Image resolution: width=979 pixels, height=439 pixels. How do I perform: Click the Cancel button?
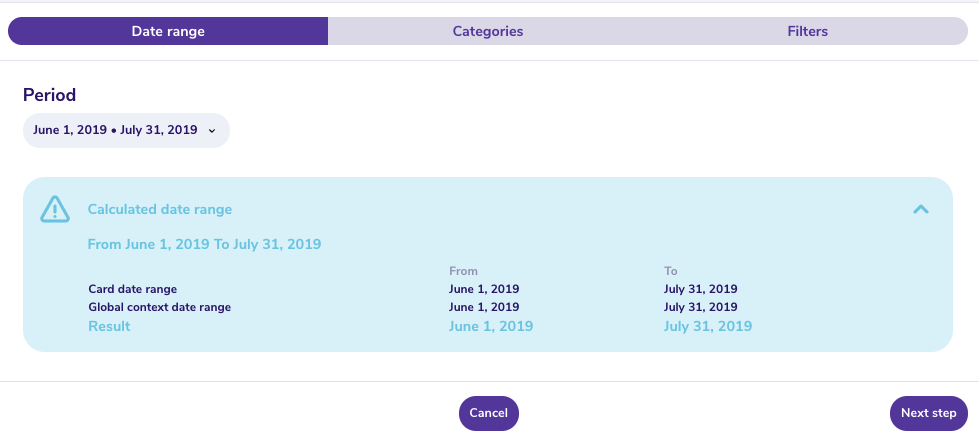489,413
